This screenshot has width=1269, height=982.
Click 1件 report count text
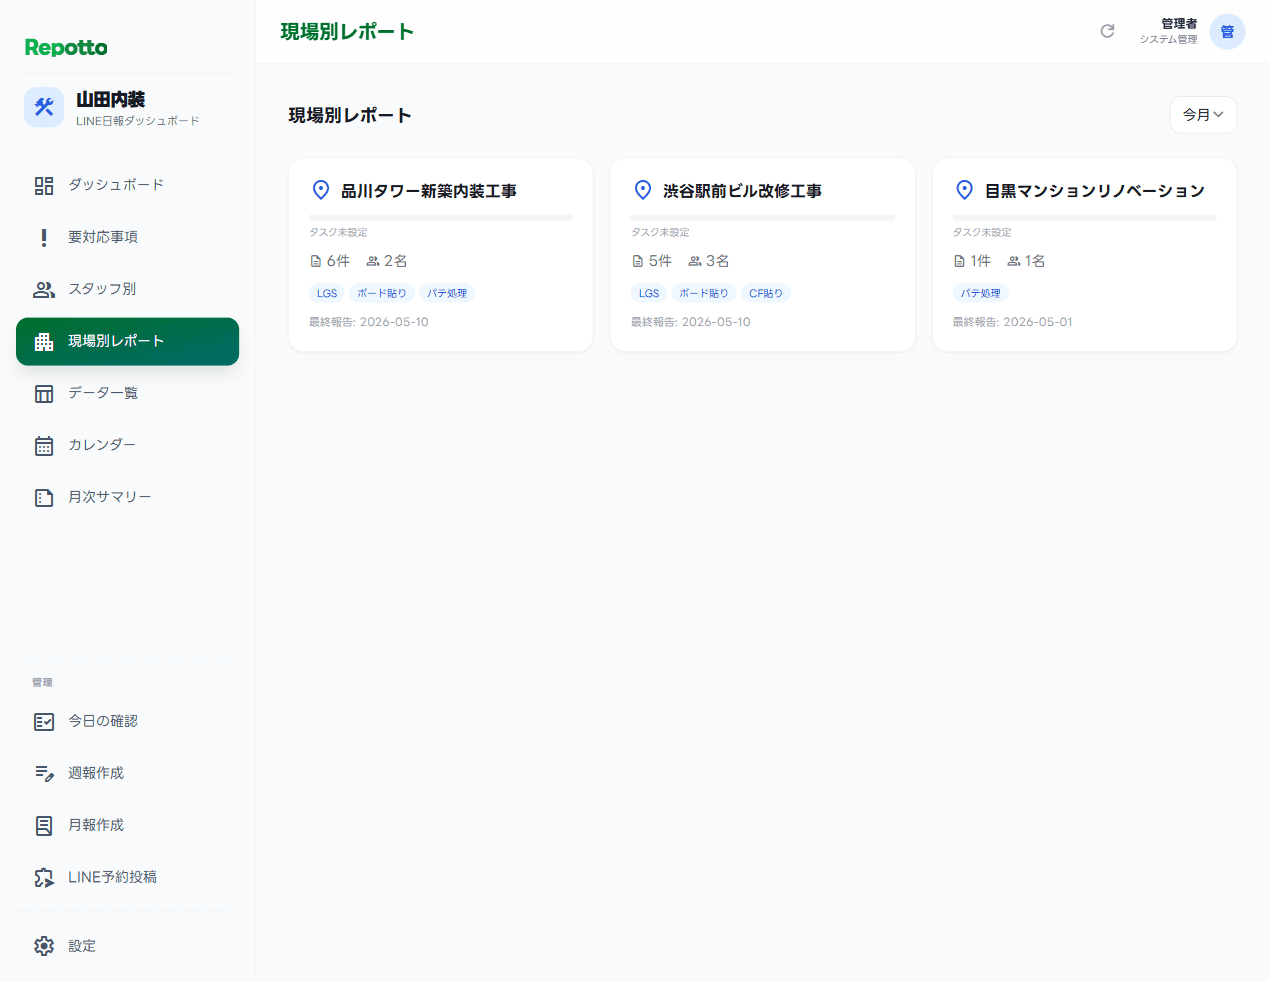(981, 261)
